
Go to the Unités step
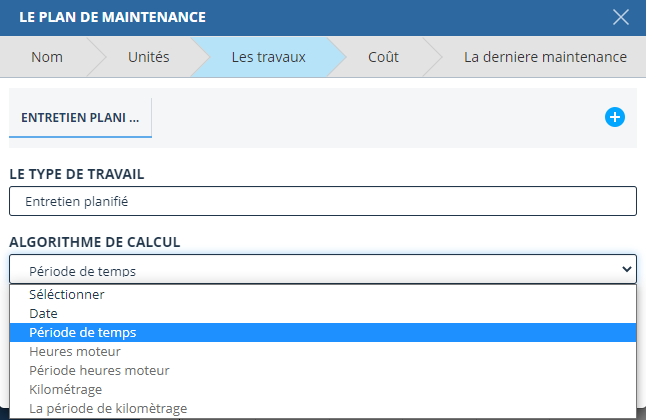(149, 57)
